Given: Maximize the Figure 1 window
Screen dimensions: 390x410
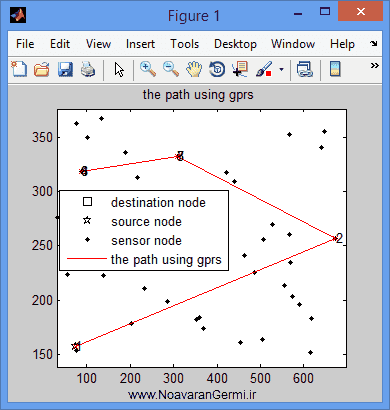Looking at the screenshot, I should click(325, 12).
